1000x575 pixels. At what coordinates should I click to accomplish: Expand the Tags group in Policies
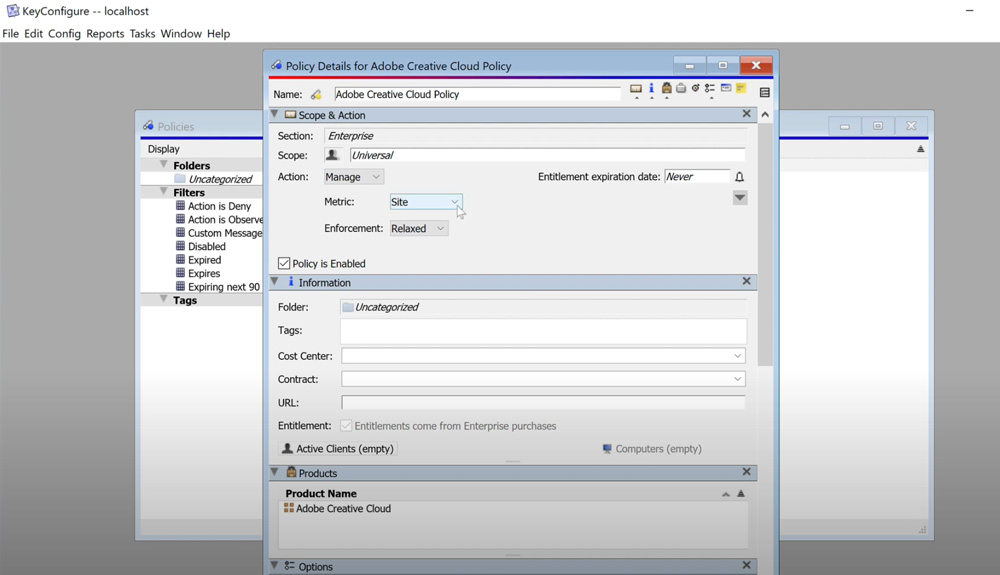[x=164, y=299]
